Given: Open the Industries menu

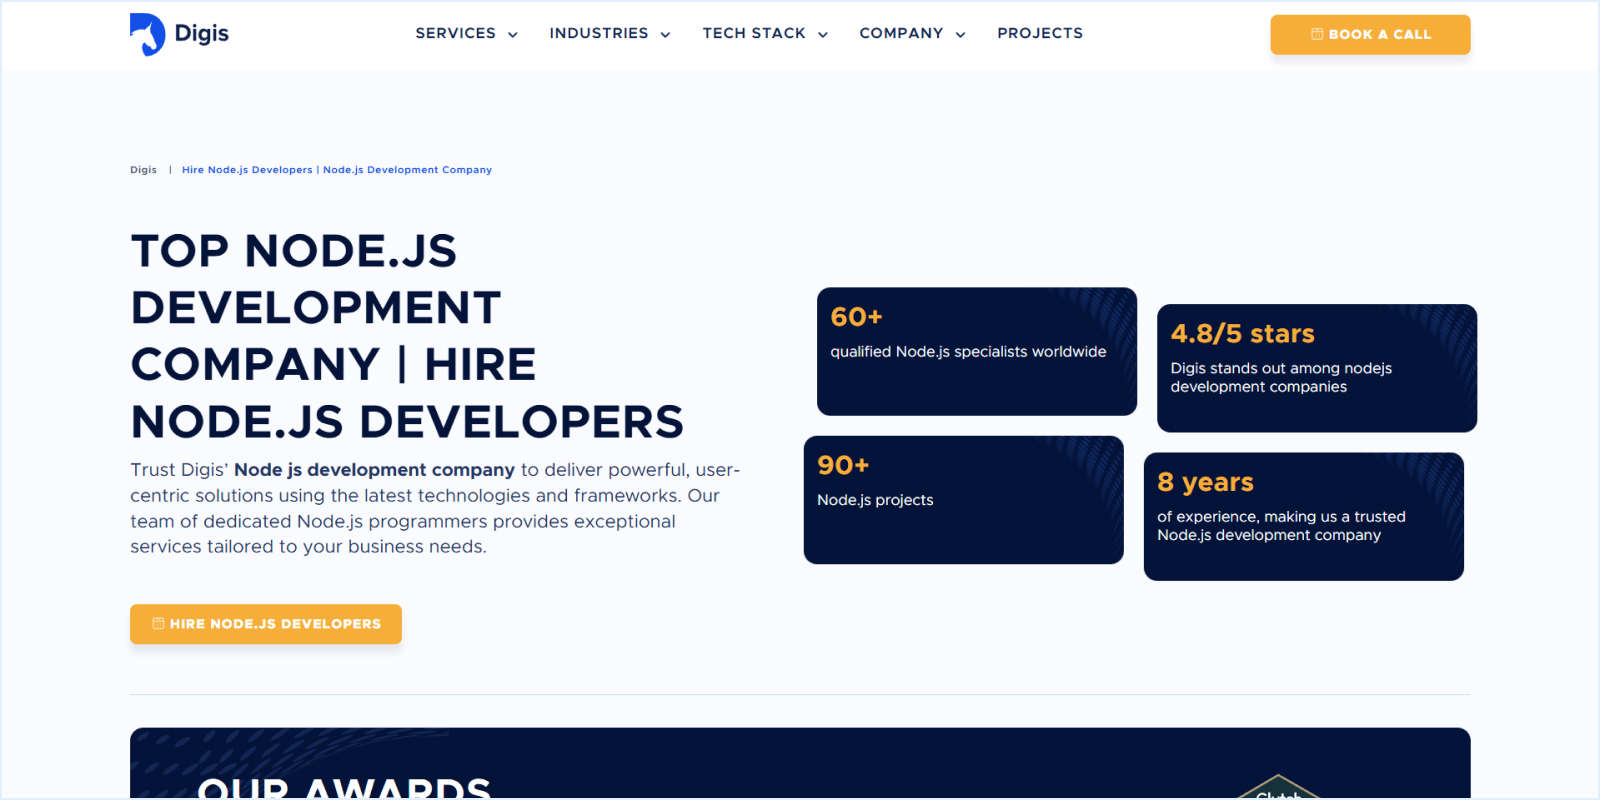Looking at the screenshot, I should click(599, 33).
